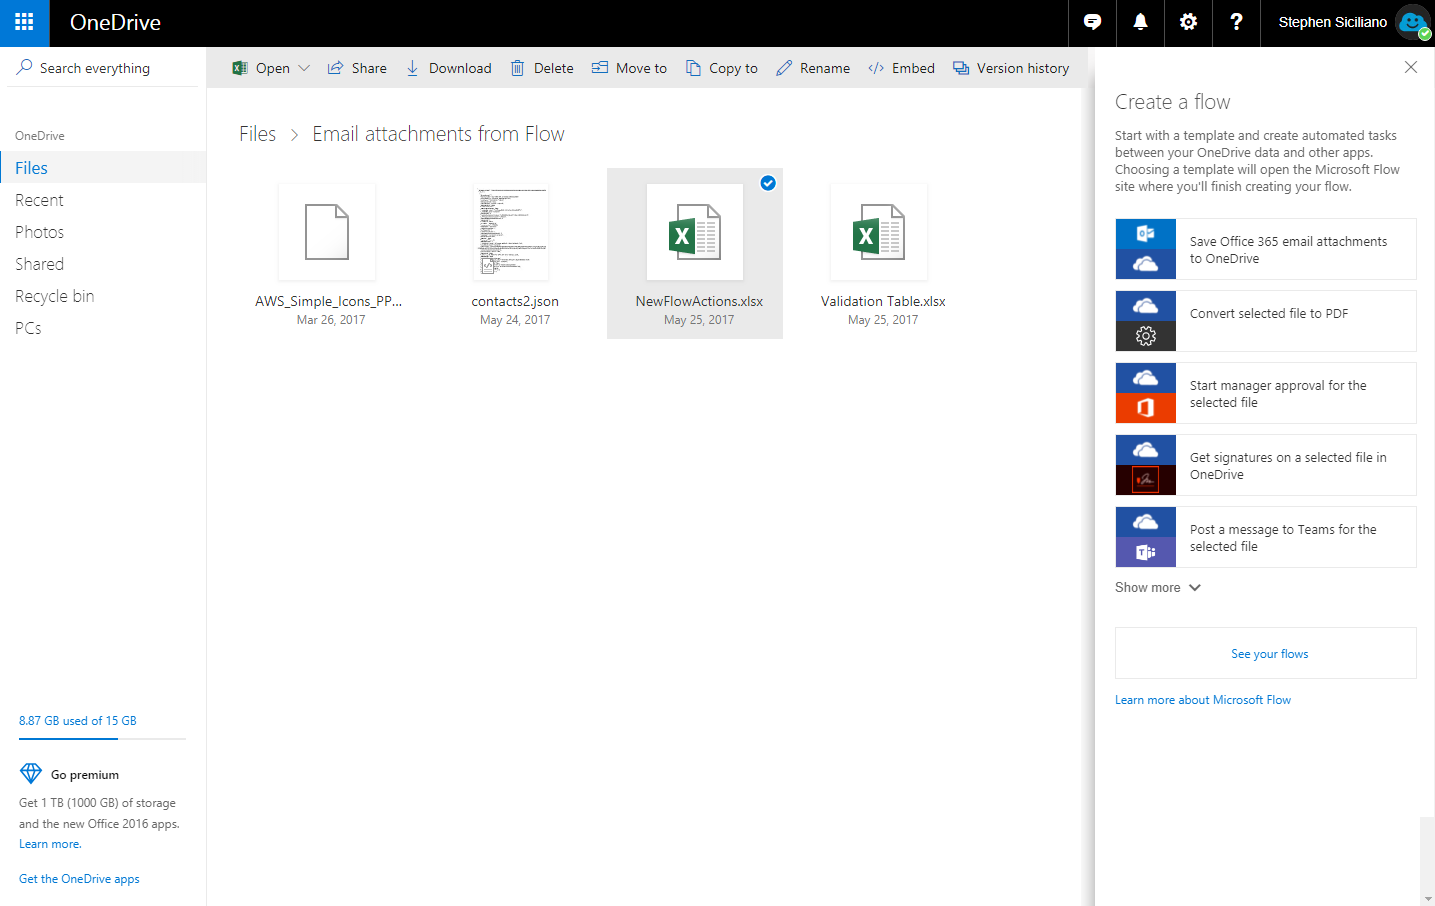Uncheck the NewFlowActions.xlsx selection circle
This screenshot has height=906, width=1435.
click(768, 183)
